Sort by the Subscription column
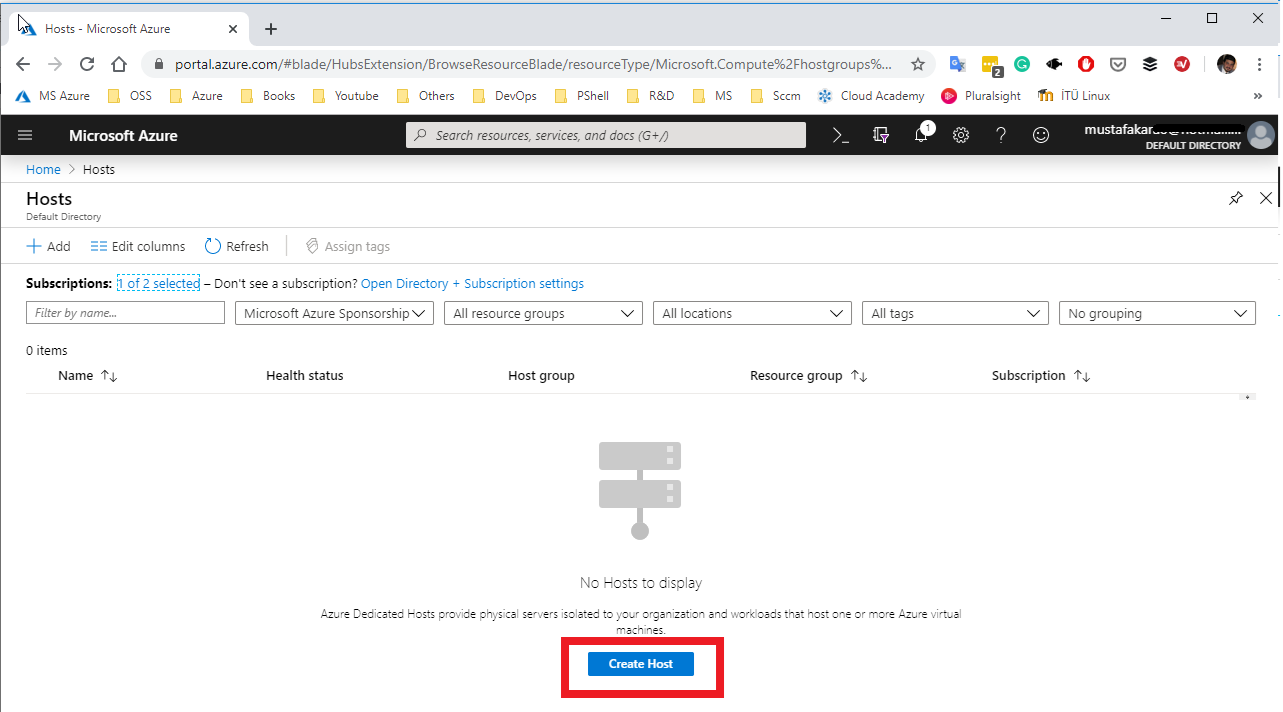 tap(1041, 376)
